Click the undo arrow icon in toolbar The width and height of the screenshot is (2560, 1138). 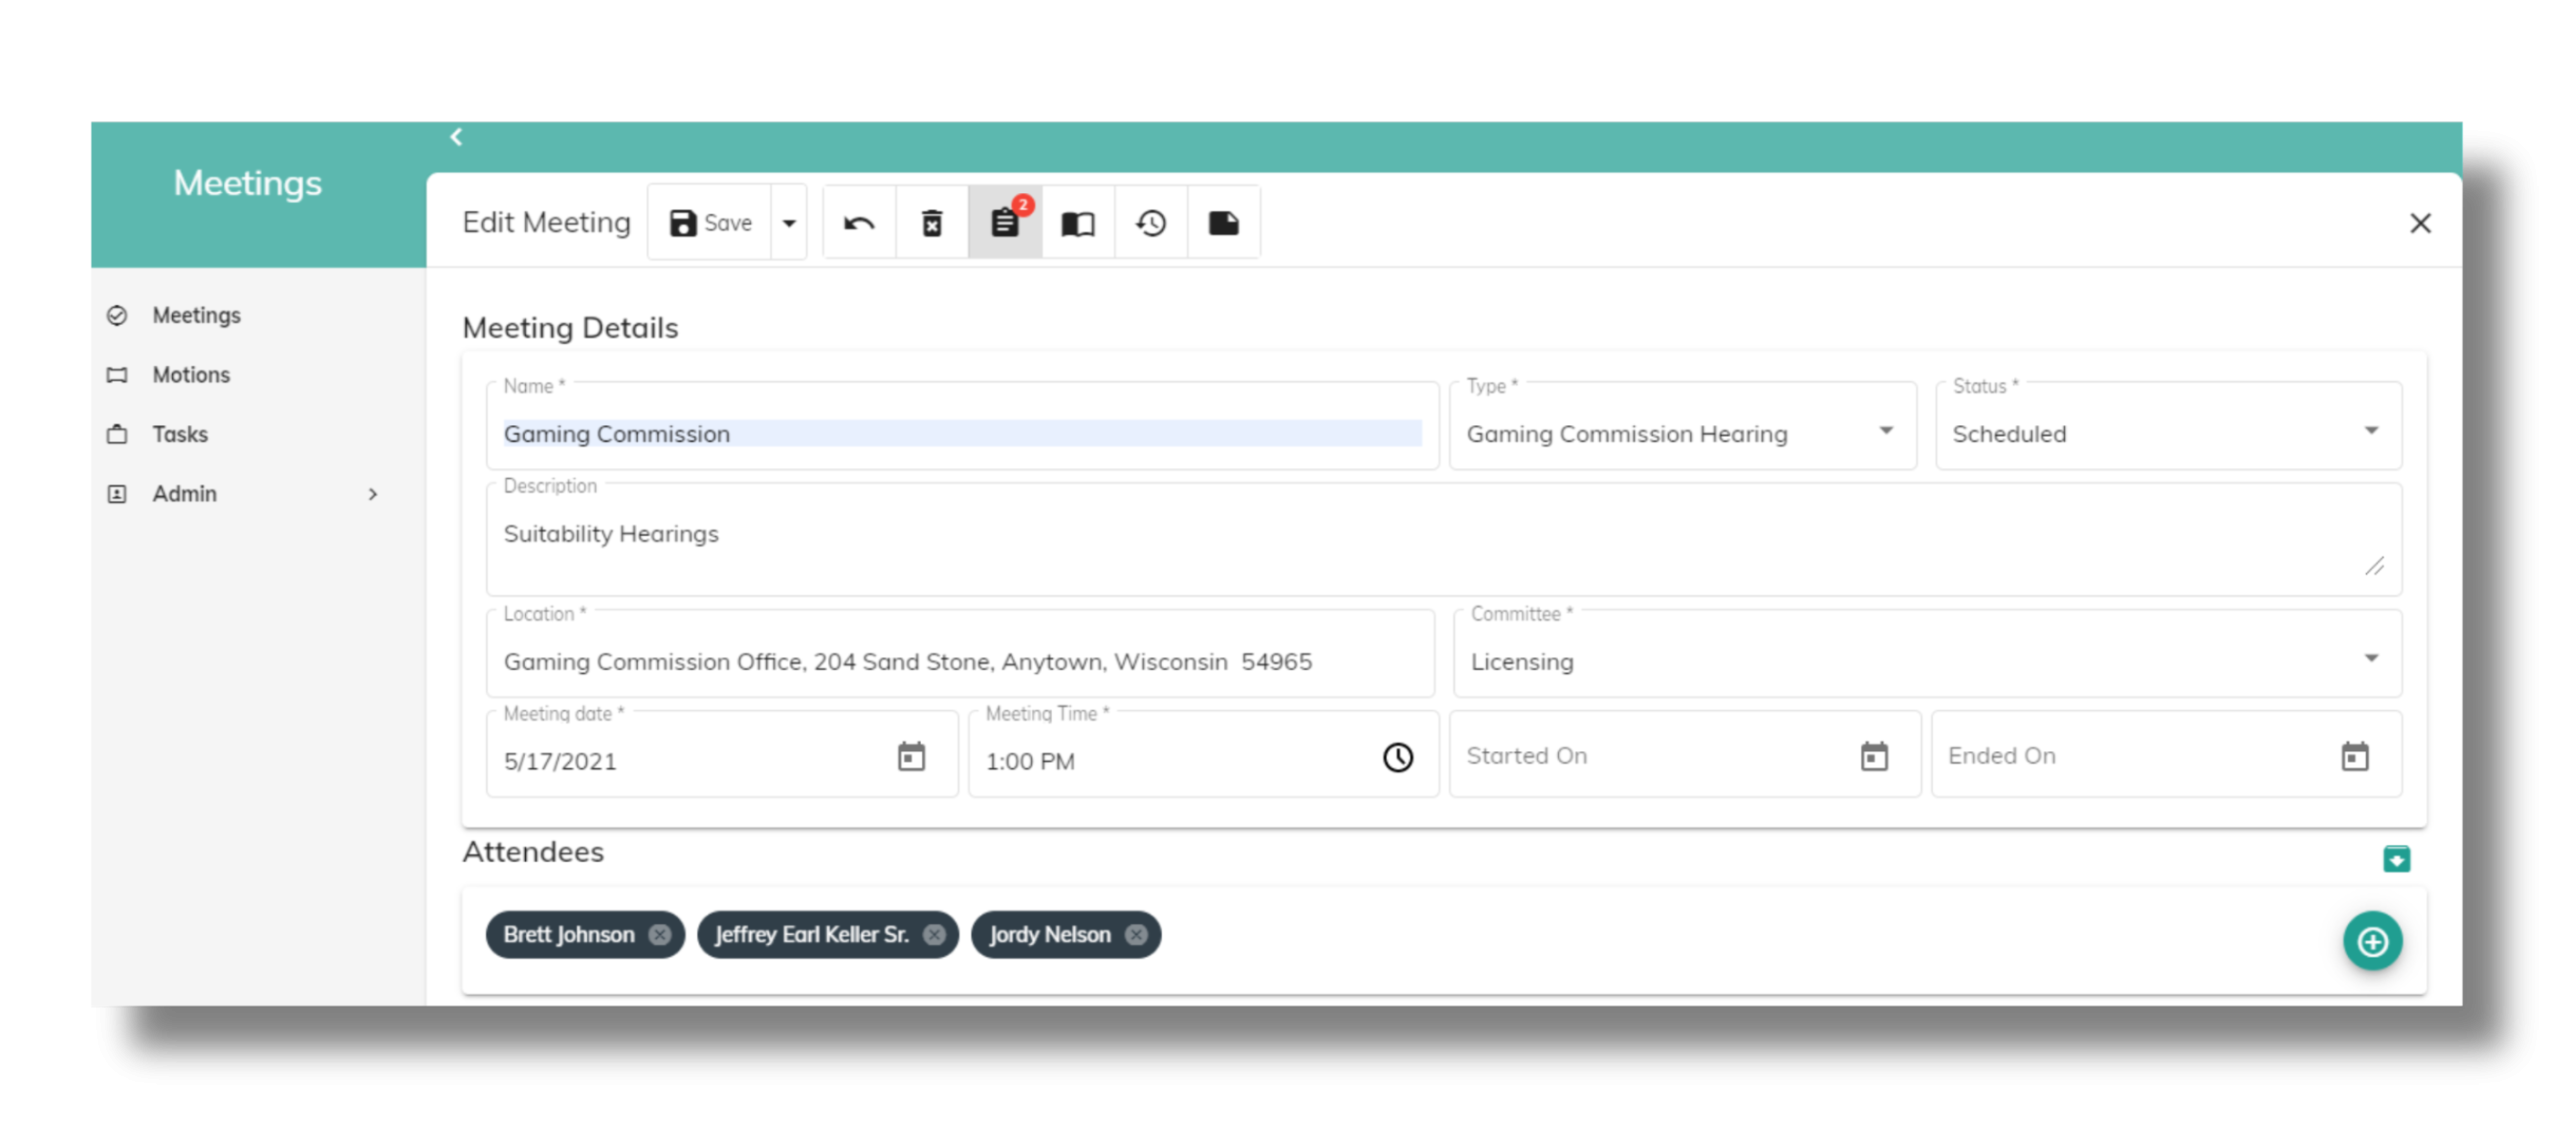859,223
